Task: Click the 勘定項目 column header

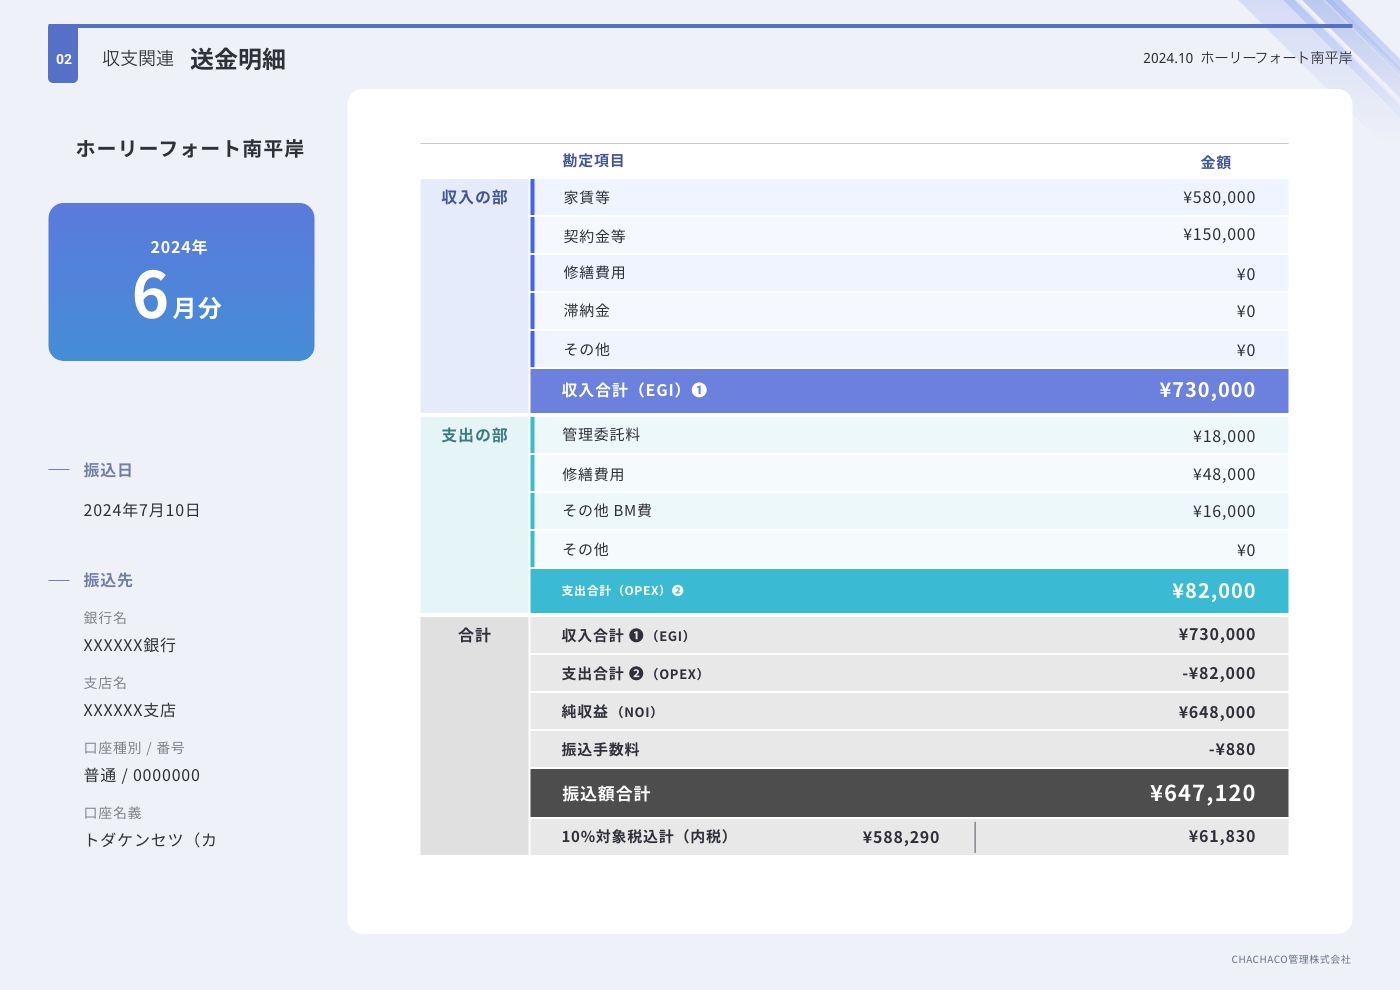Action: (x=593, y=161)
